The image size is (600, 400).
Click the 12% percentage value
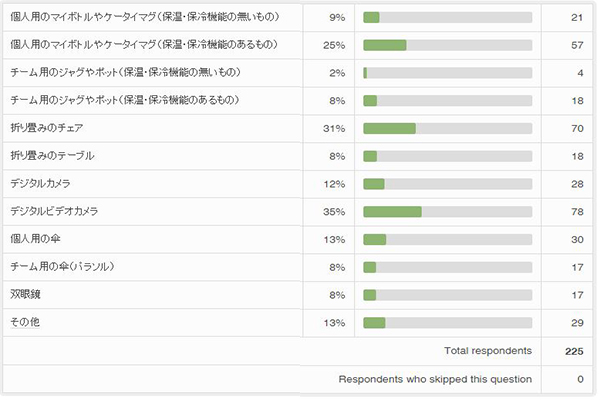click(x=334, y=184)
